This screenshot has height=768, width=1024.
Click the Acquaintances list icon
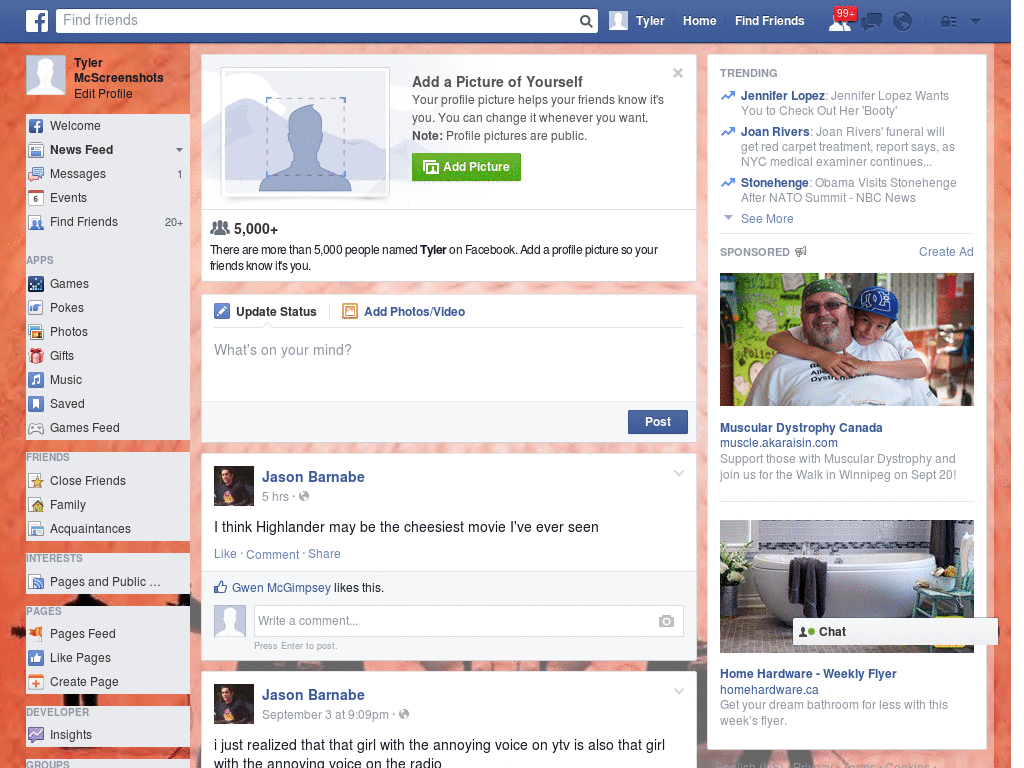(36, 529)
